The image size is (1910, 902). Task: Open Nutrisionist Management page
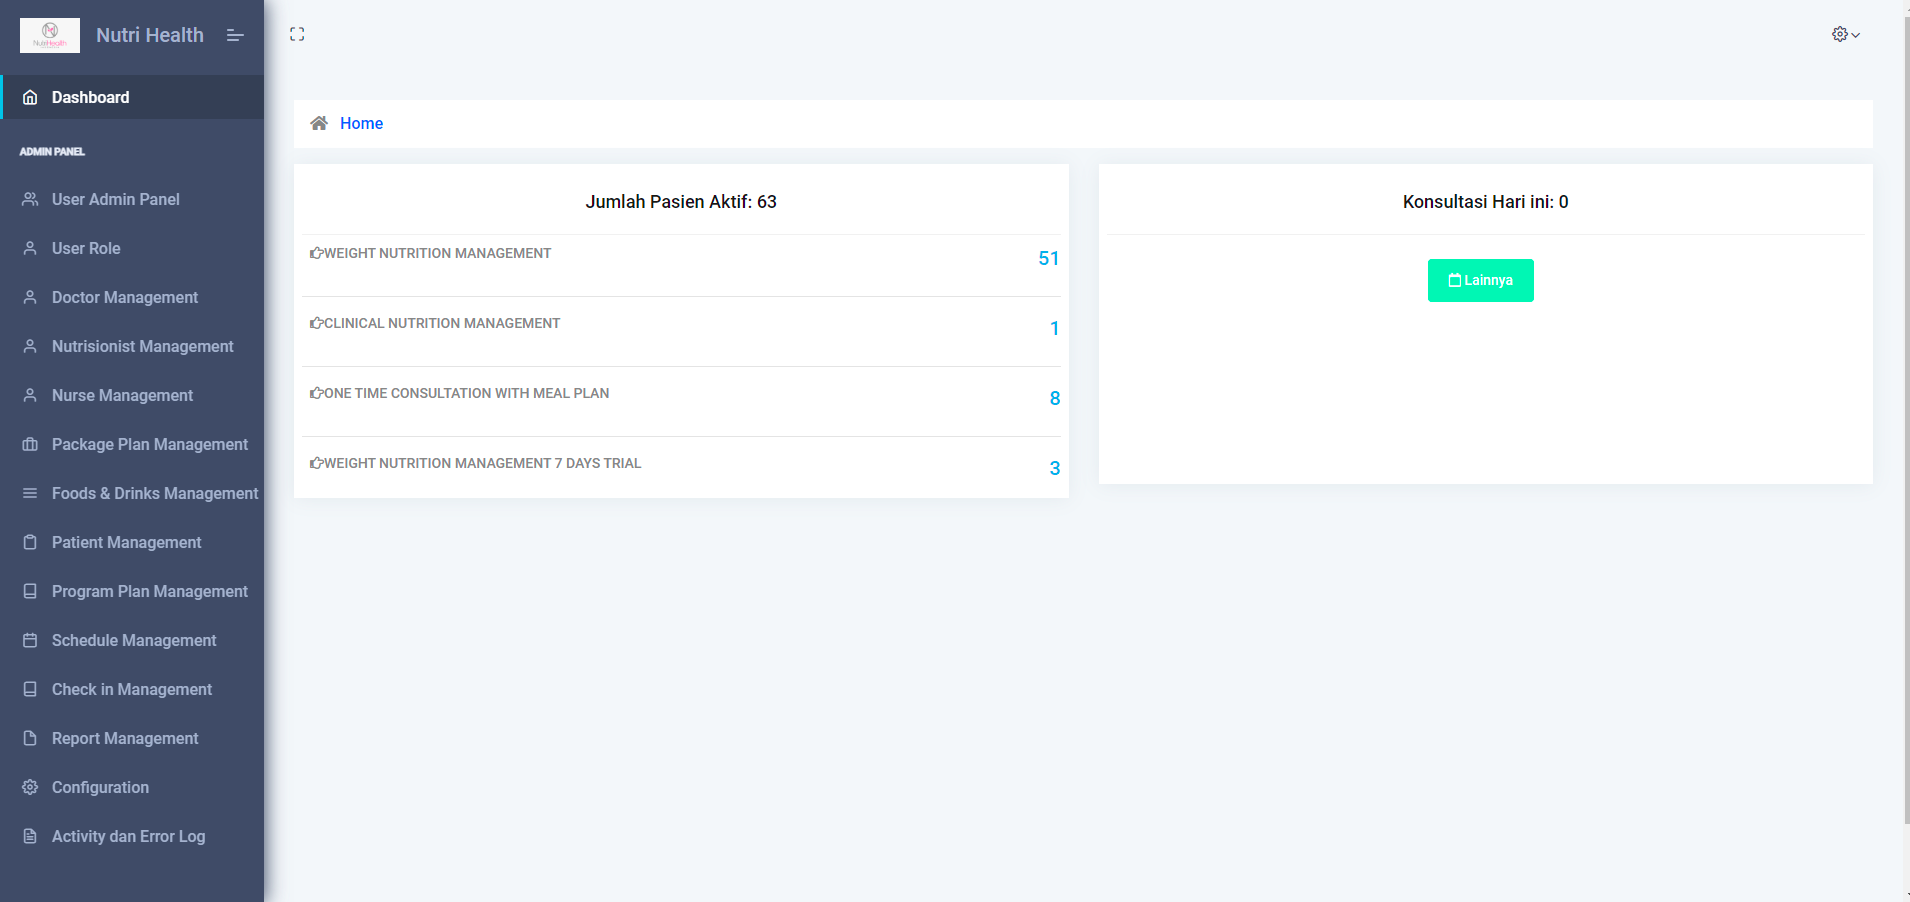[142, 346]
